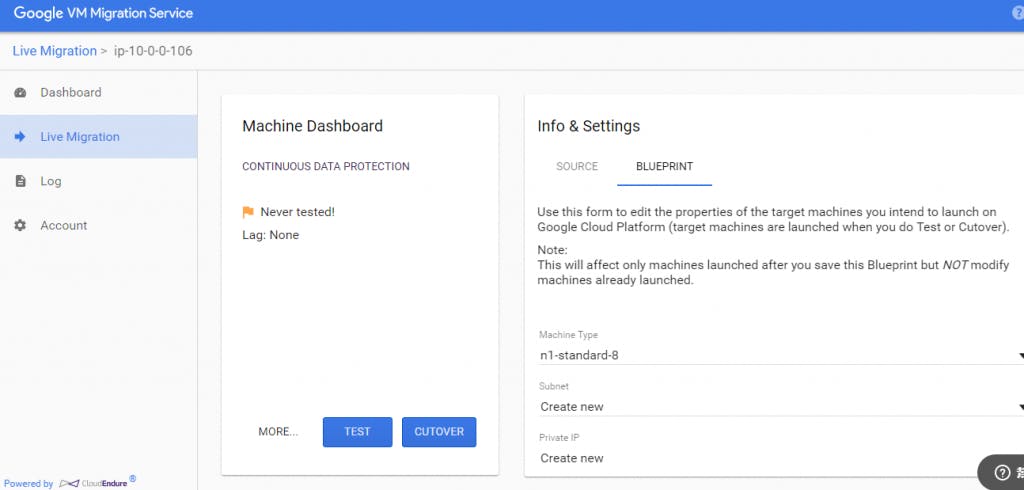This screenshot has height=490, width=1024.
Task: Click the Account gear icon
Action: 20,226
